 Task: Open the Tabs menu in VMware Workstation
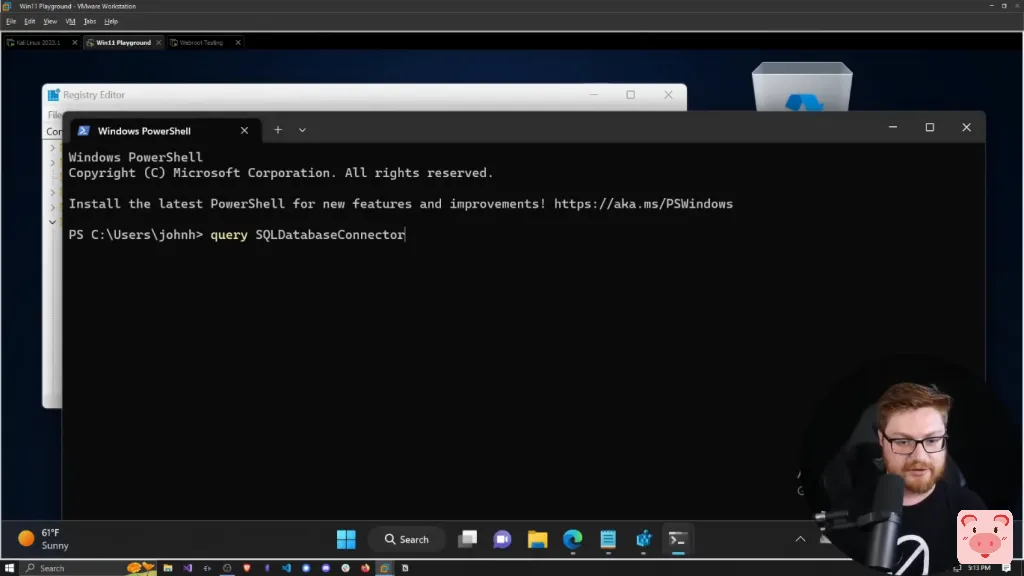pos(90,22)
